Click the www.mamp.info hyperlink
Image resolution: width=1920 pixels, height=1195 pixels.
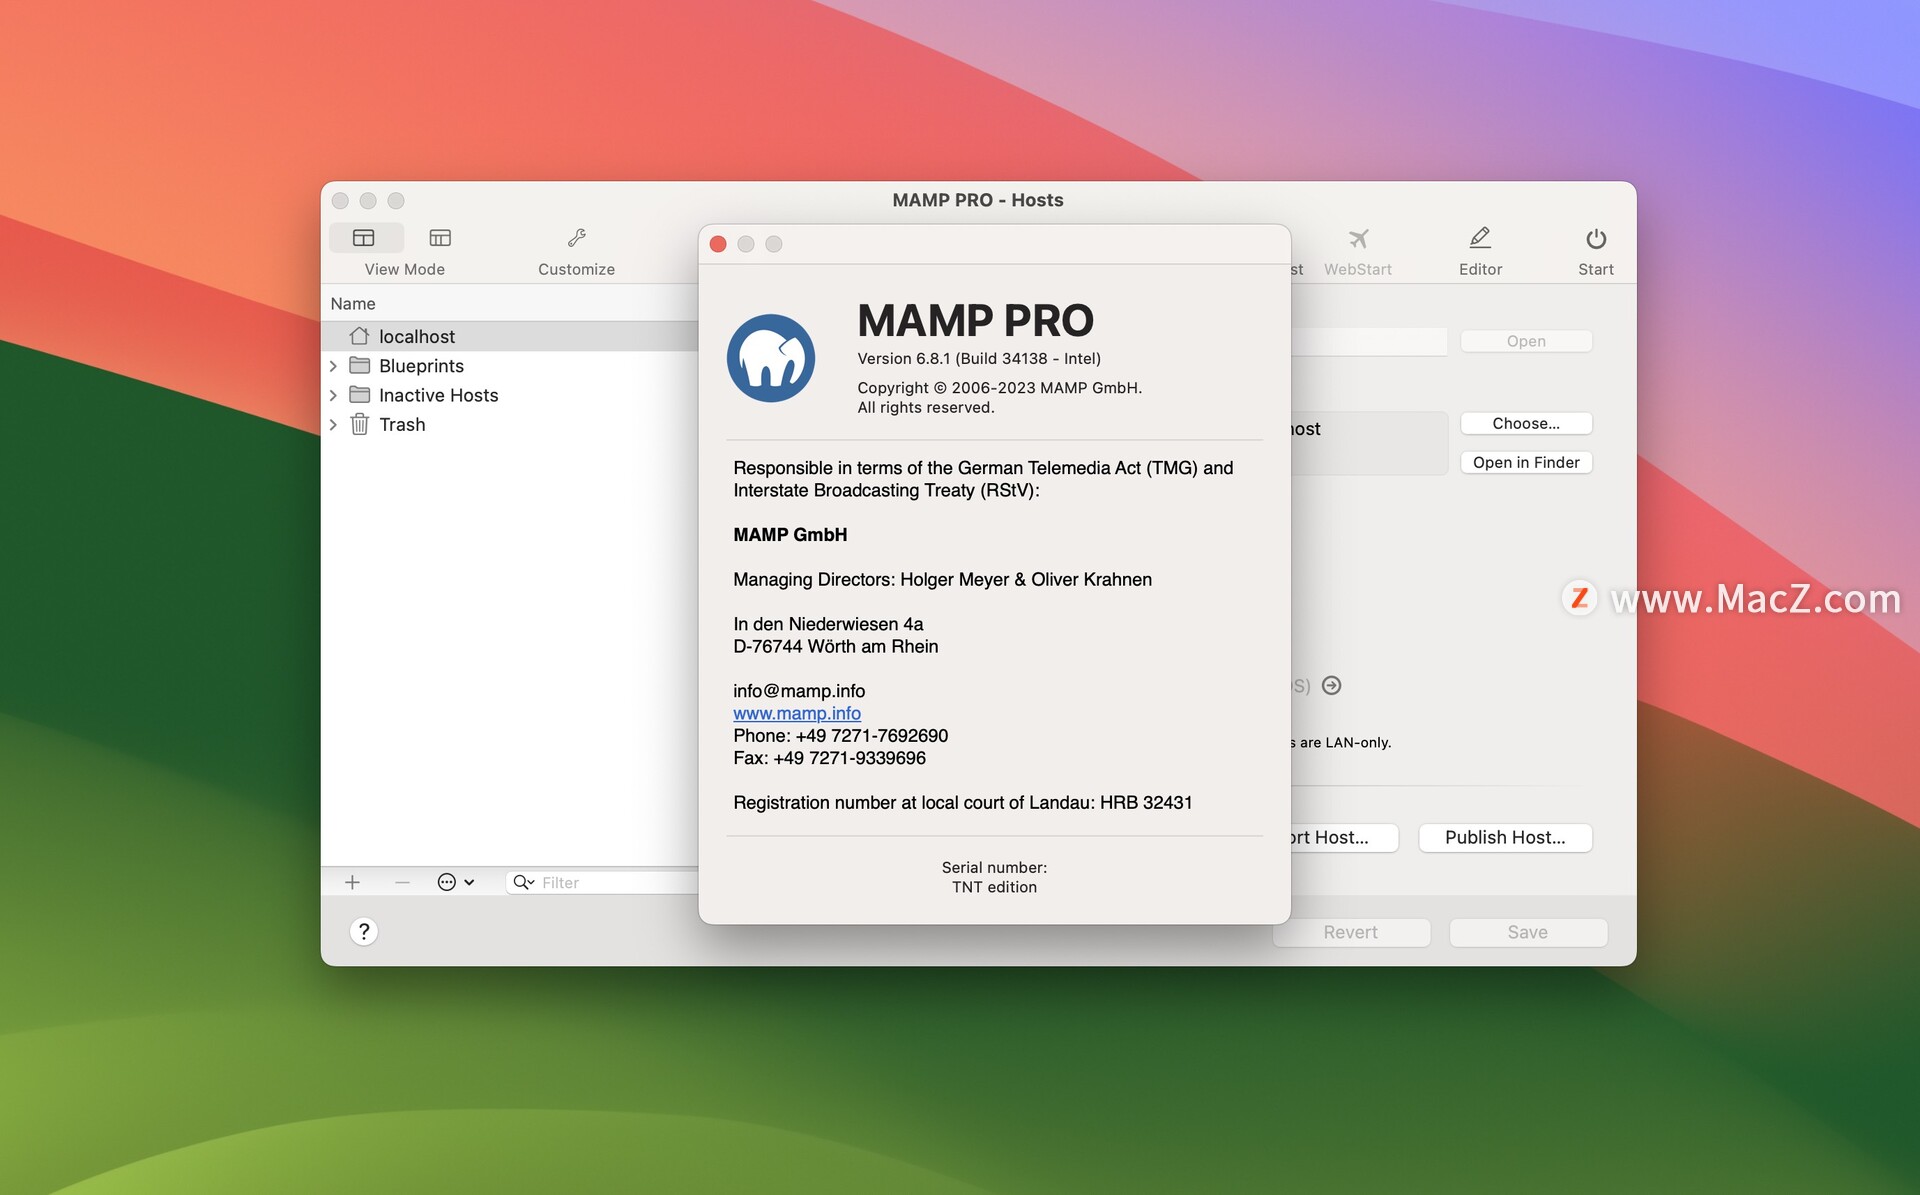tap(796, 712)
